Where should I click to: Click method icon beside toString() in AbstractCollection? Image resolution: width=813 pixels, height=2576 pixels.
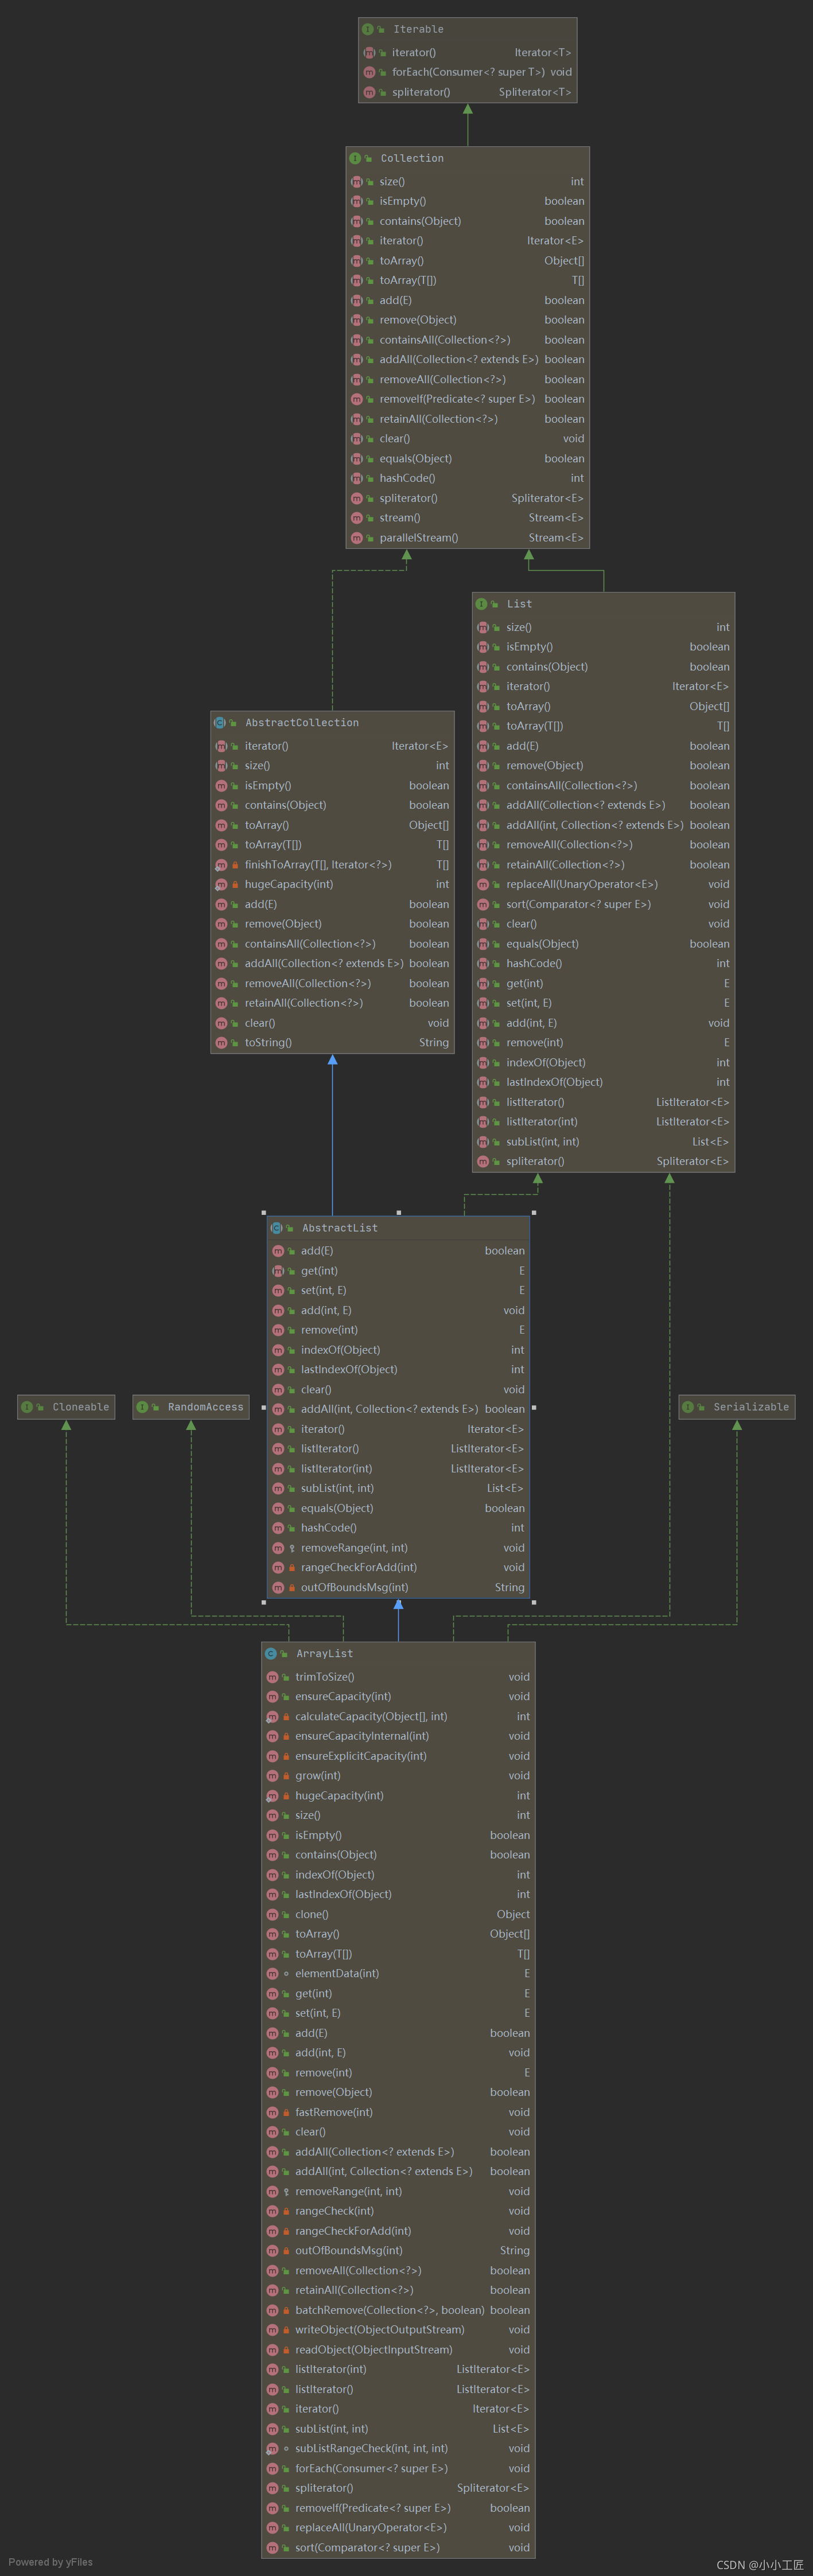click(221, 1043)
